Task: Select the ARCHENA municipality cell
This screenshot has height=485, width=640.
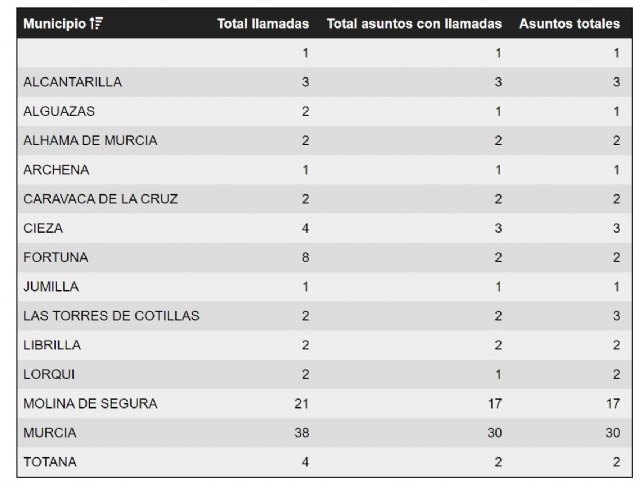Action: (56, 170)
